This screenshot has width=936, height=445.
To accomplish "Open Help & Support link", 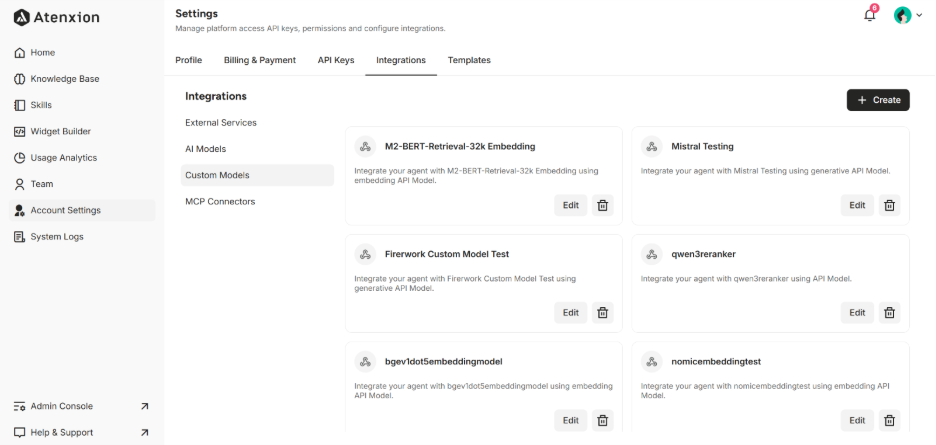I will [82, 432].
